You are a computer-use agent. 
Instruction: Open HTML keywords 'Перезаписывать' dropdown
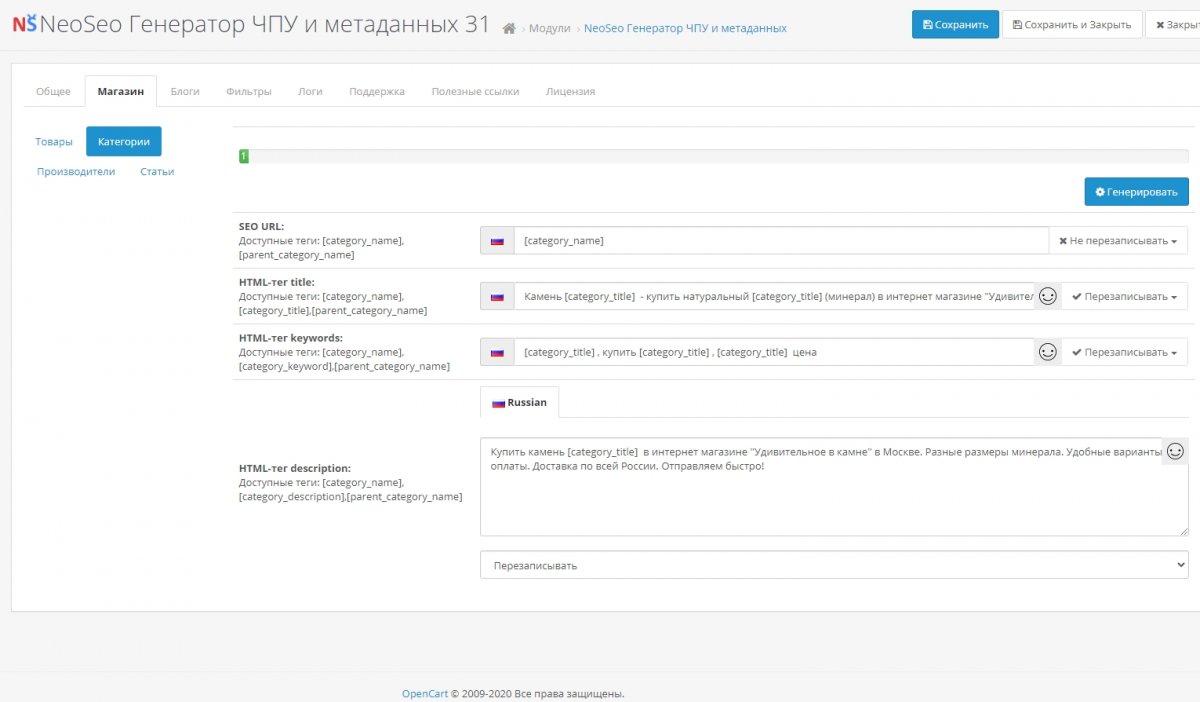[1124, 352]
